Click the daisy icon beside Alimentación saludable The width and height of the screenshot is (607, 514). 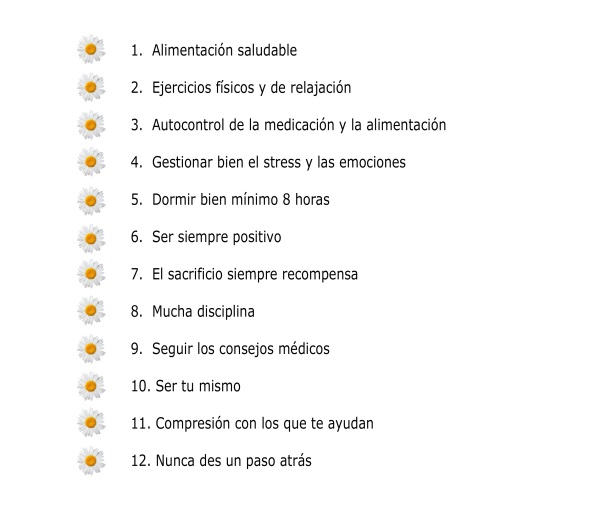91,50
